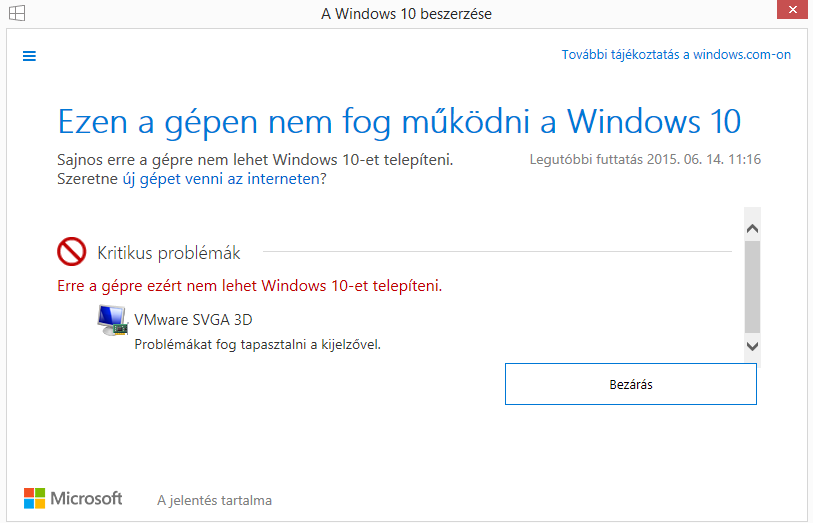813x523 pixels.
Task: Click the scrollbar up arrow
Action: (x=752, y=229)
